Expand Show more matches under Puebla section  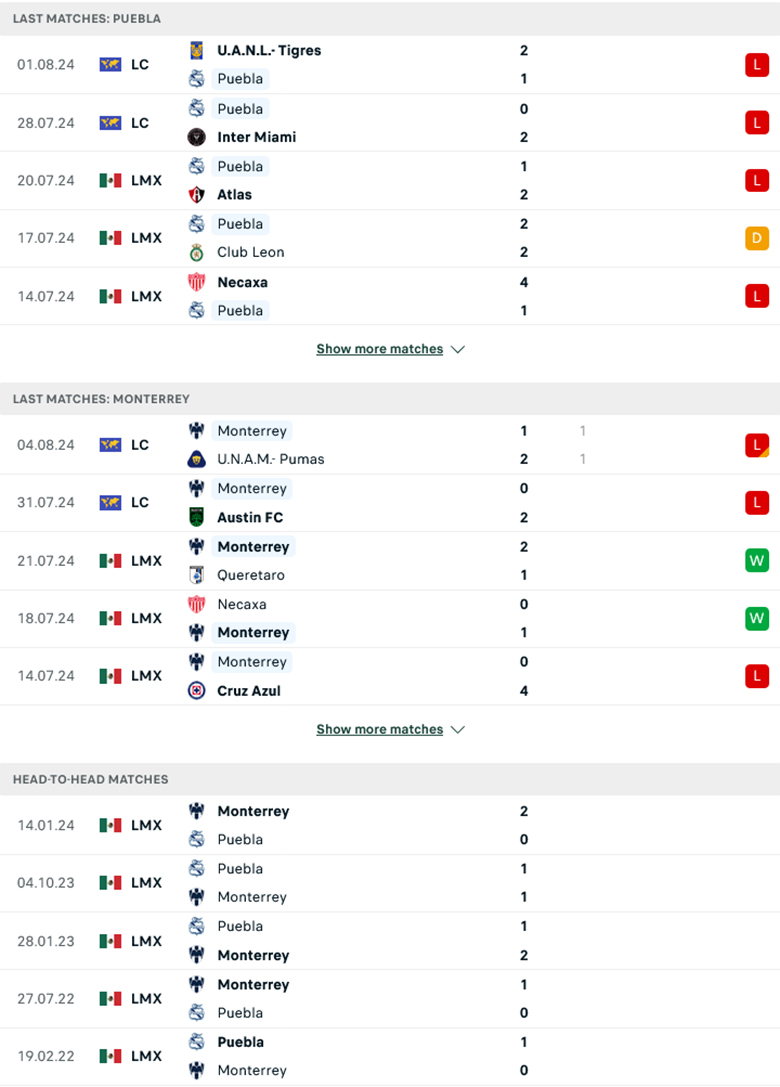tap(380, 349)
